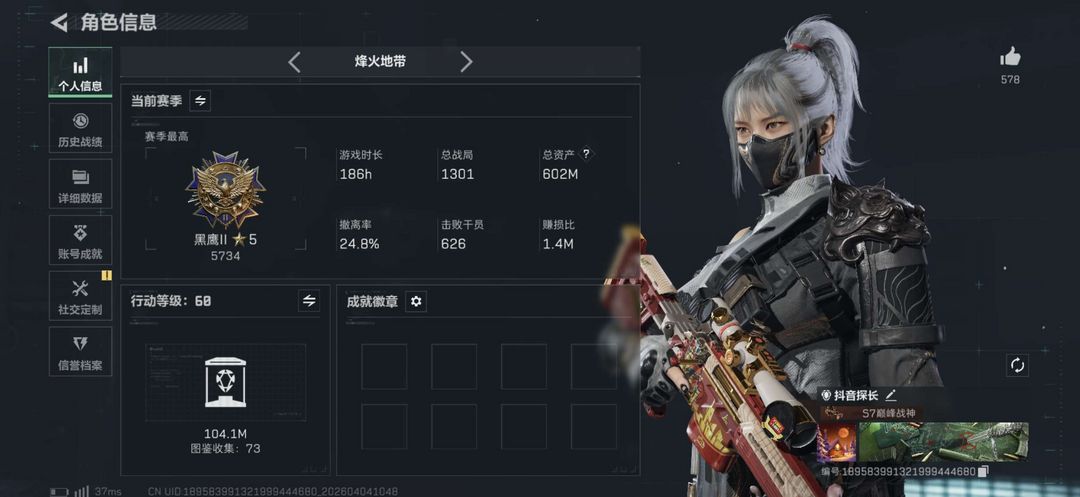The image size is (1080, 497).
Task: Toggle the 行动等级 swap icon
Action: pyautogui.click(x=309, y=301)
